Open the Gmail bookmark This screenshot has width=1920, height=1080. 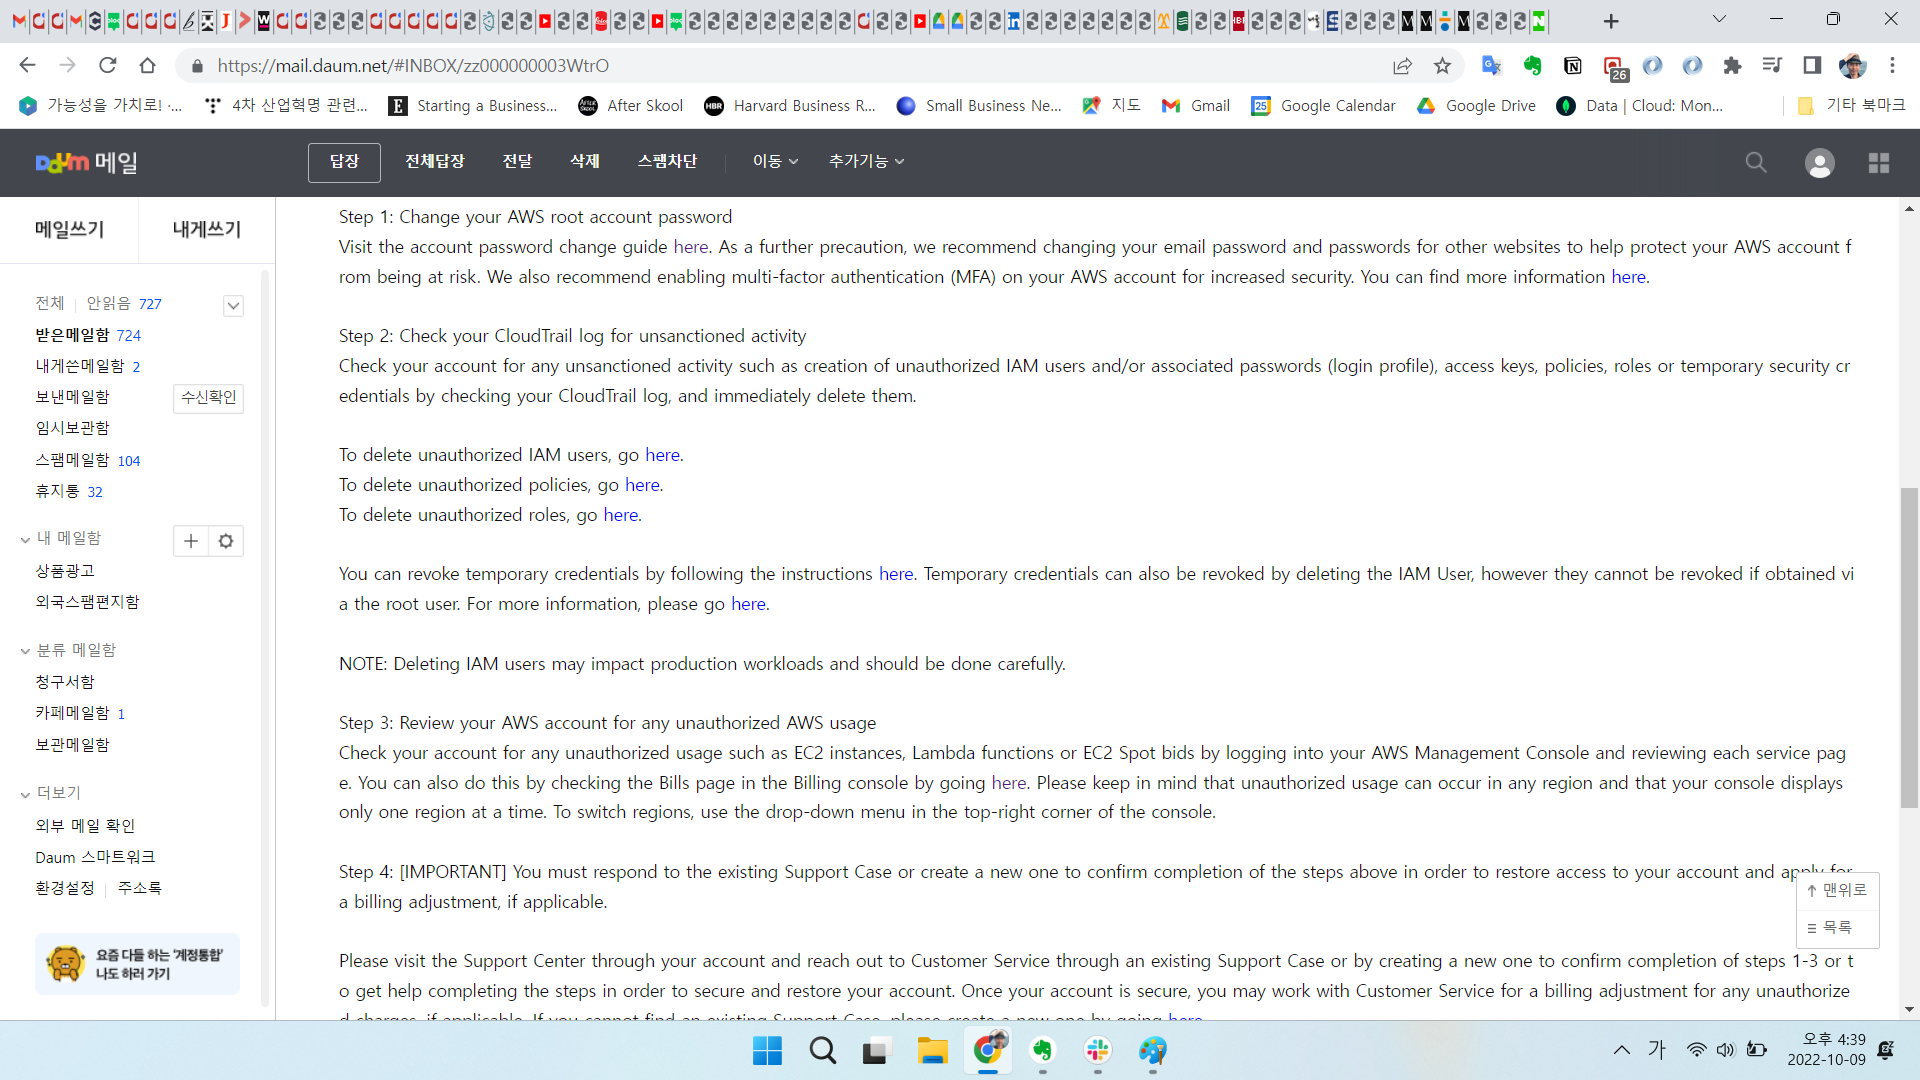pos(1196,106)
